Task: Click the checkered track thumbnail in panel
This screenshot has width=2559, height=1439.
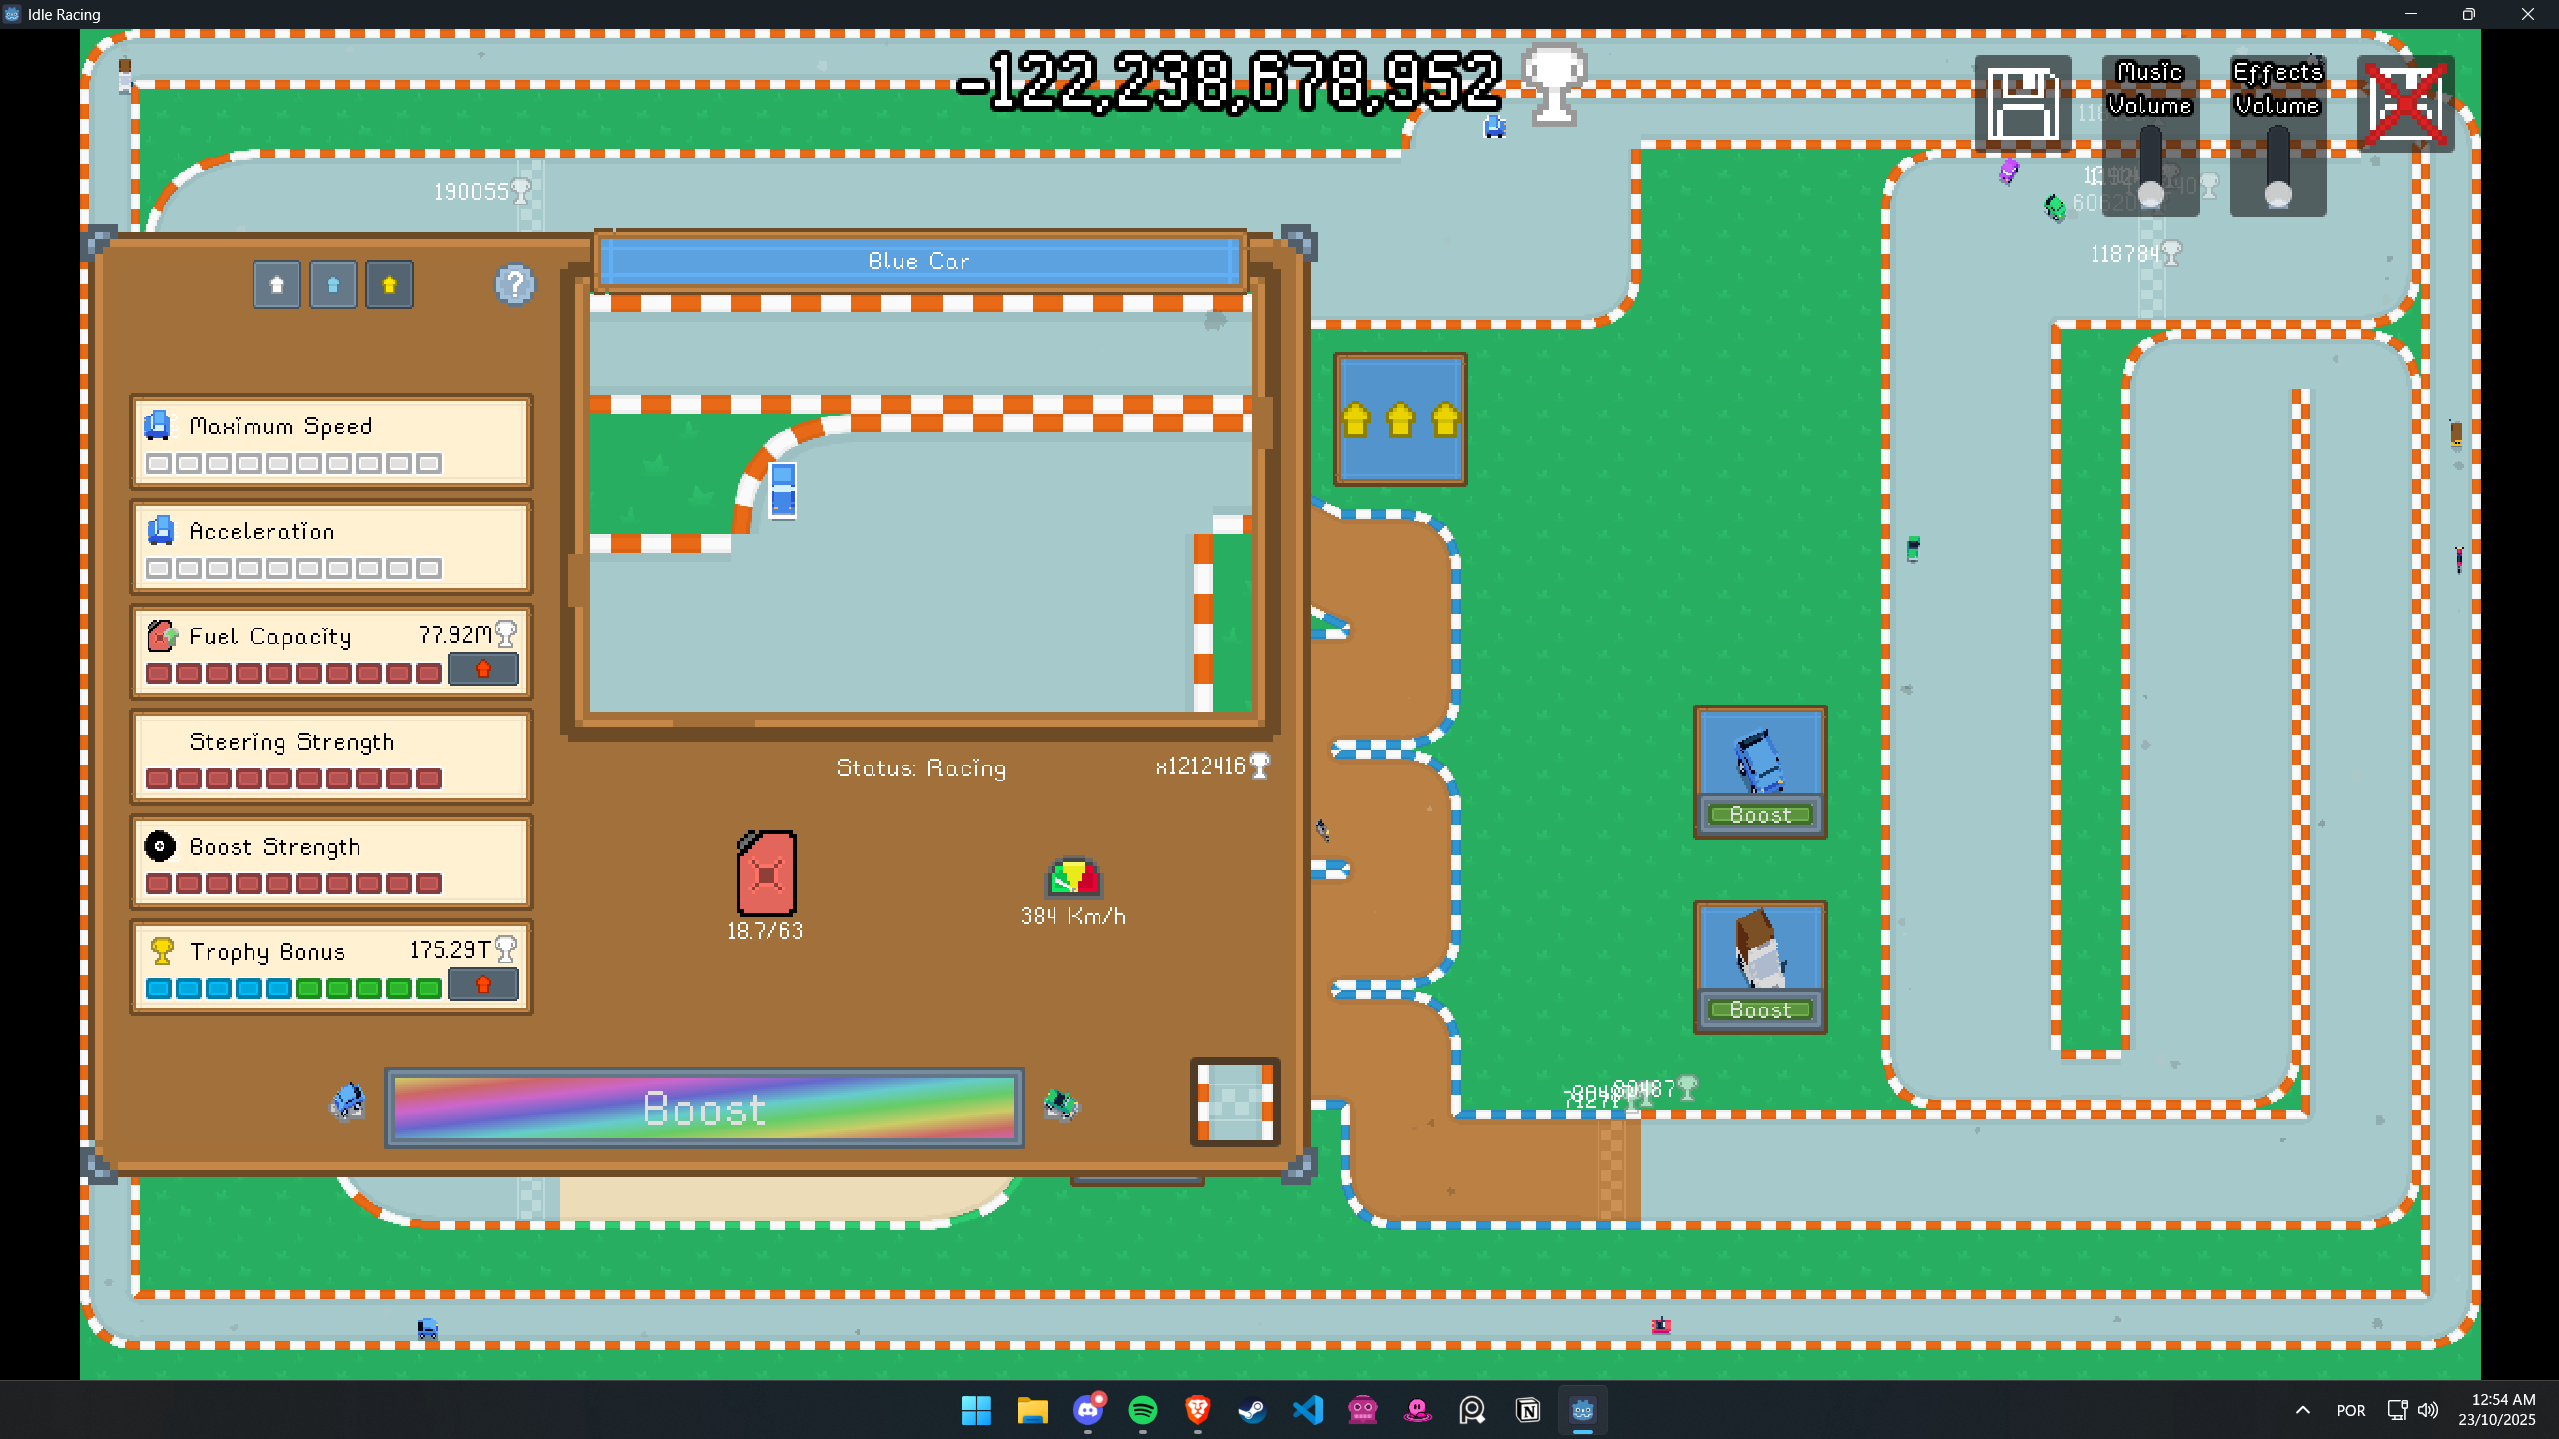Action: click(x=1235, y=1101)
